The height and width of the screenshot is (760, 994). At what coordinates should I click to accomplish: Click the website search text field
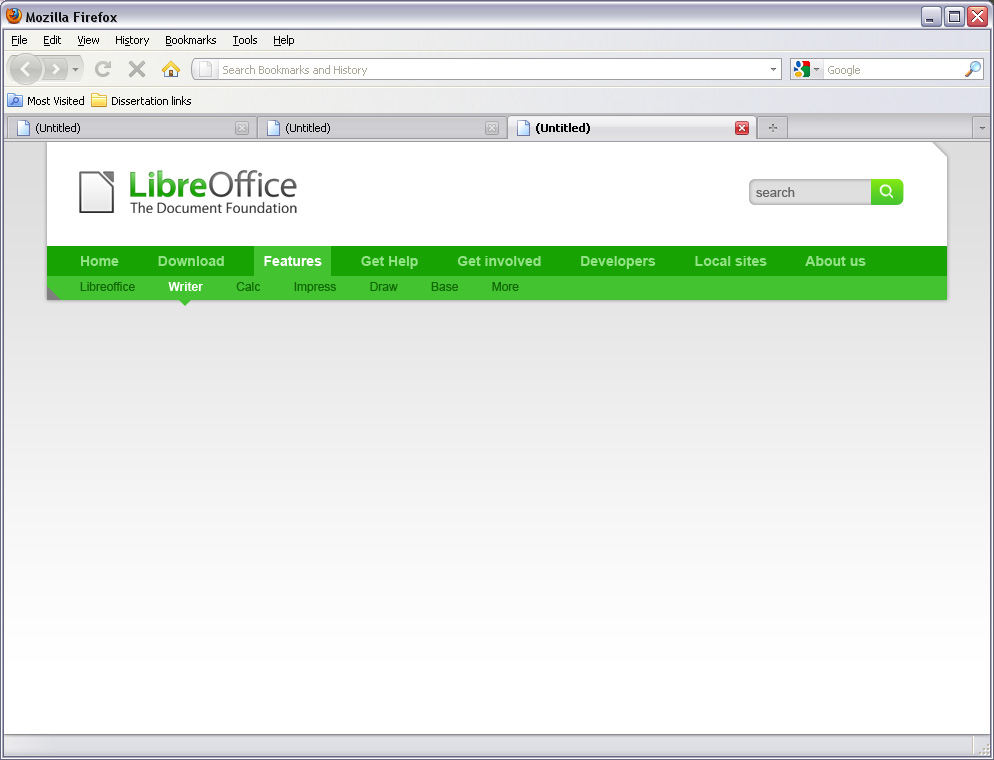(810, 192)
